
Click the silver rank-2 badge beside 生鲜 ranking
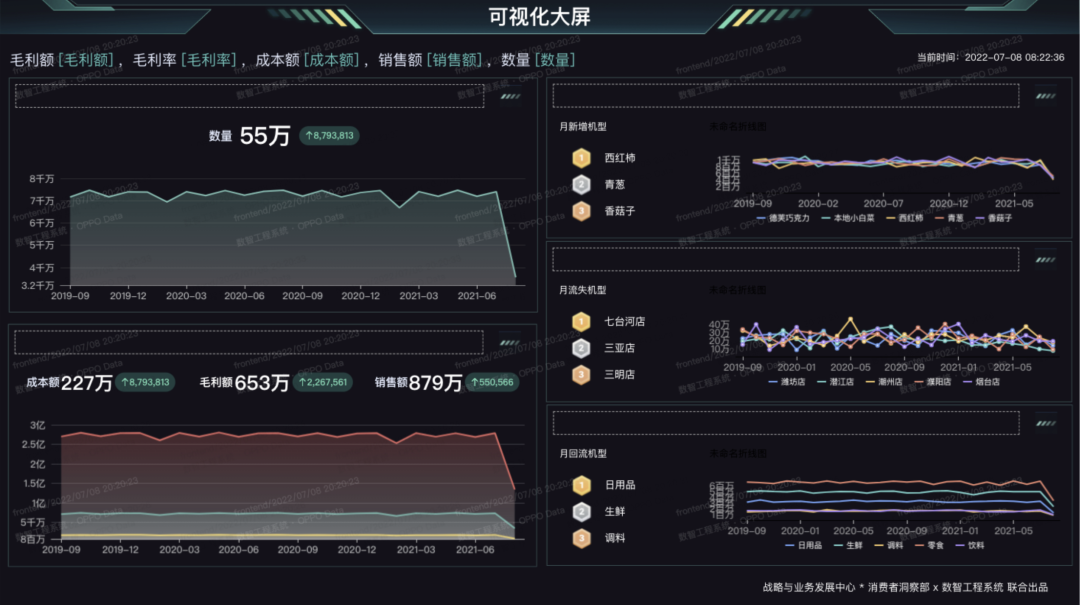[581, 511]
